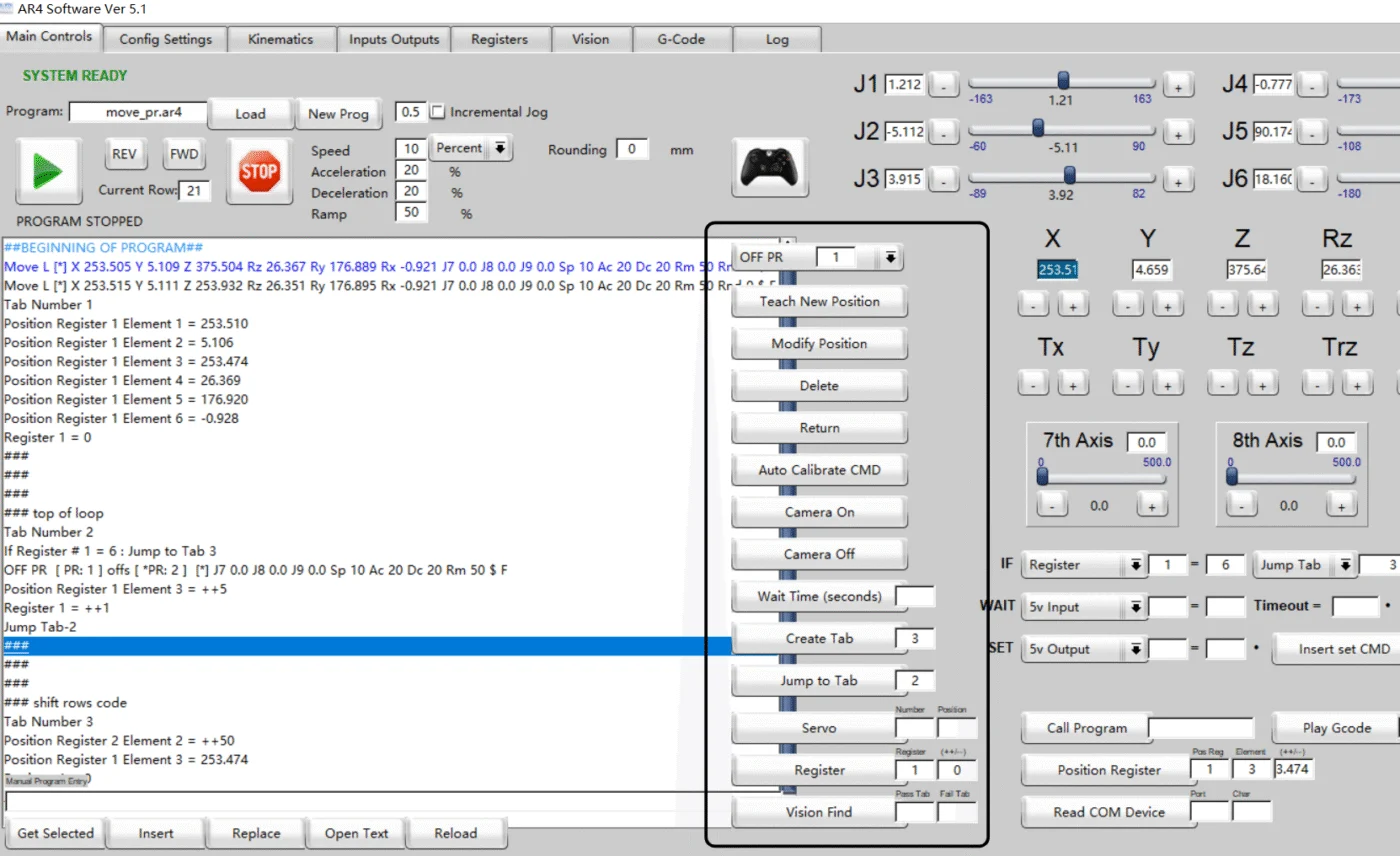This screenshot has width=1400, height=856.
Task: Go to the Vision tab
Action: (590, 39)
